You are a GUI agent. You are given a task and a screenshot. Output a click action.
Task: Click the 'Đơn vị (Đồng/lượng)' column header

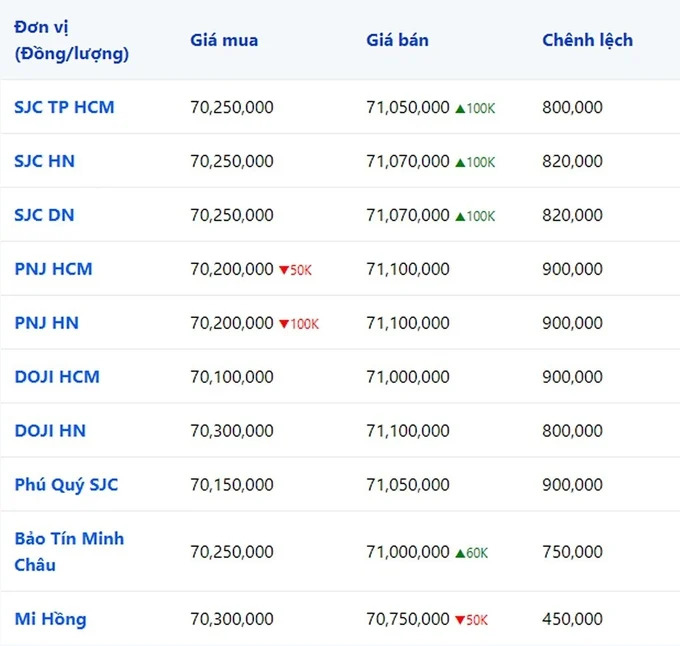(72, 40)
